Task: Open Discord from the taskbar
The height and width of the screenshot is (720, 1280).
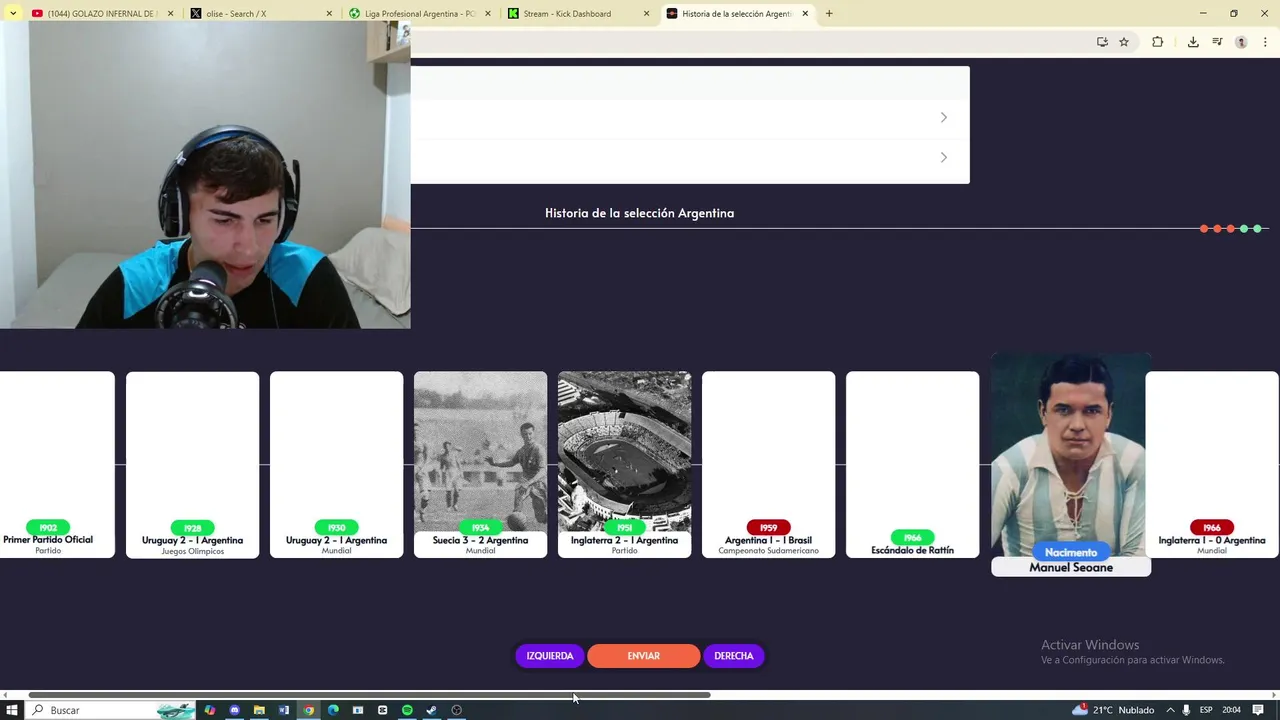Action: click(234, 710)
